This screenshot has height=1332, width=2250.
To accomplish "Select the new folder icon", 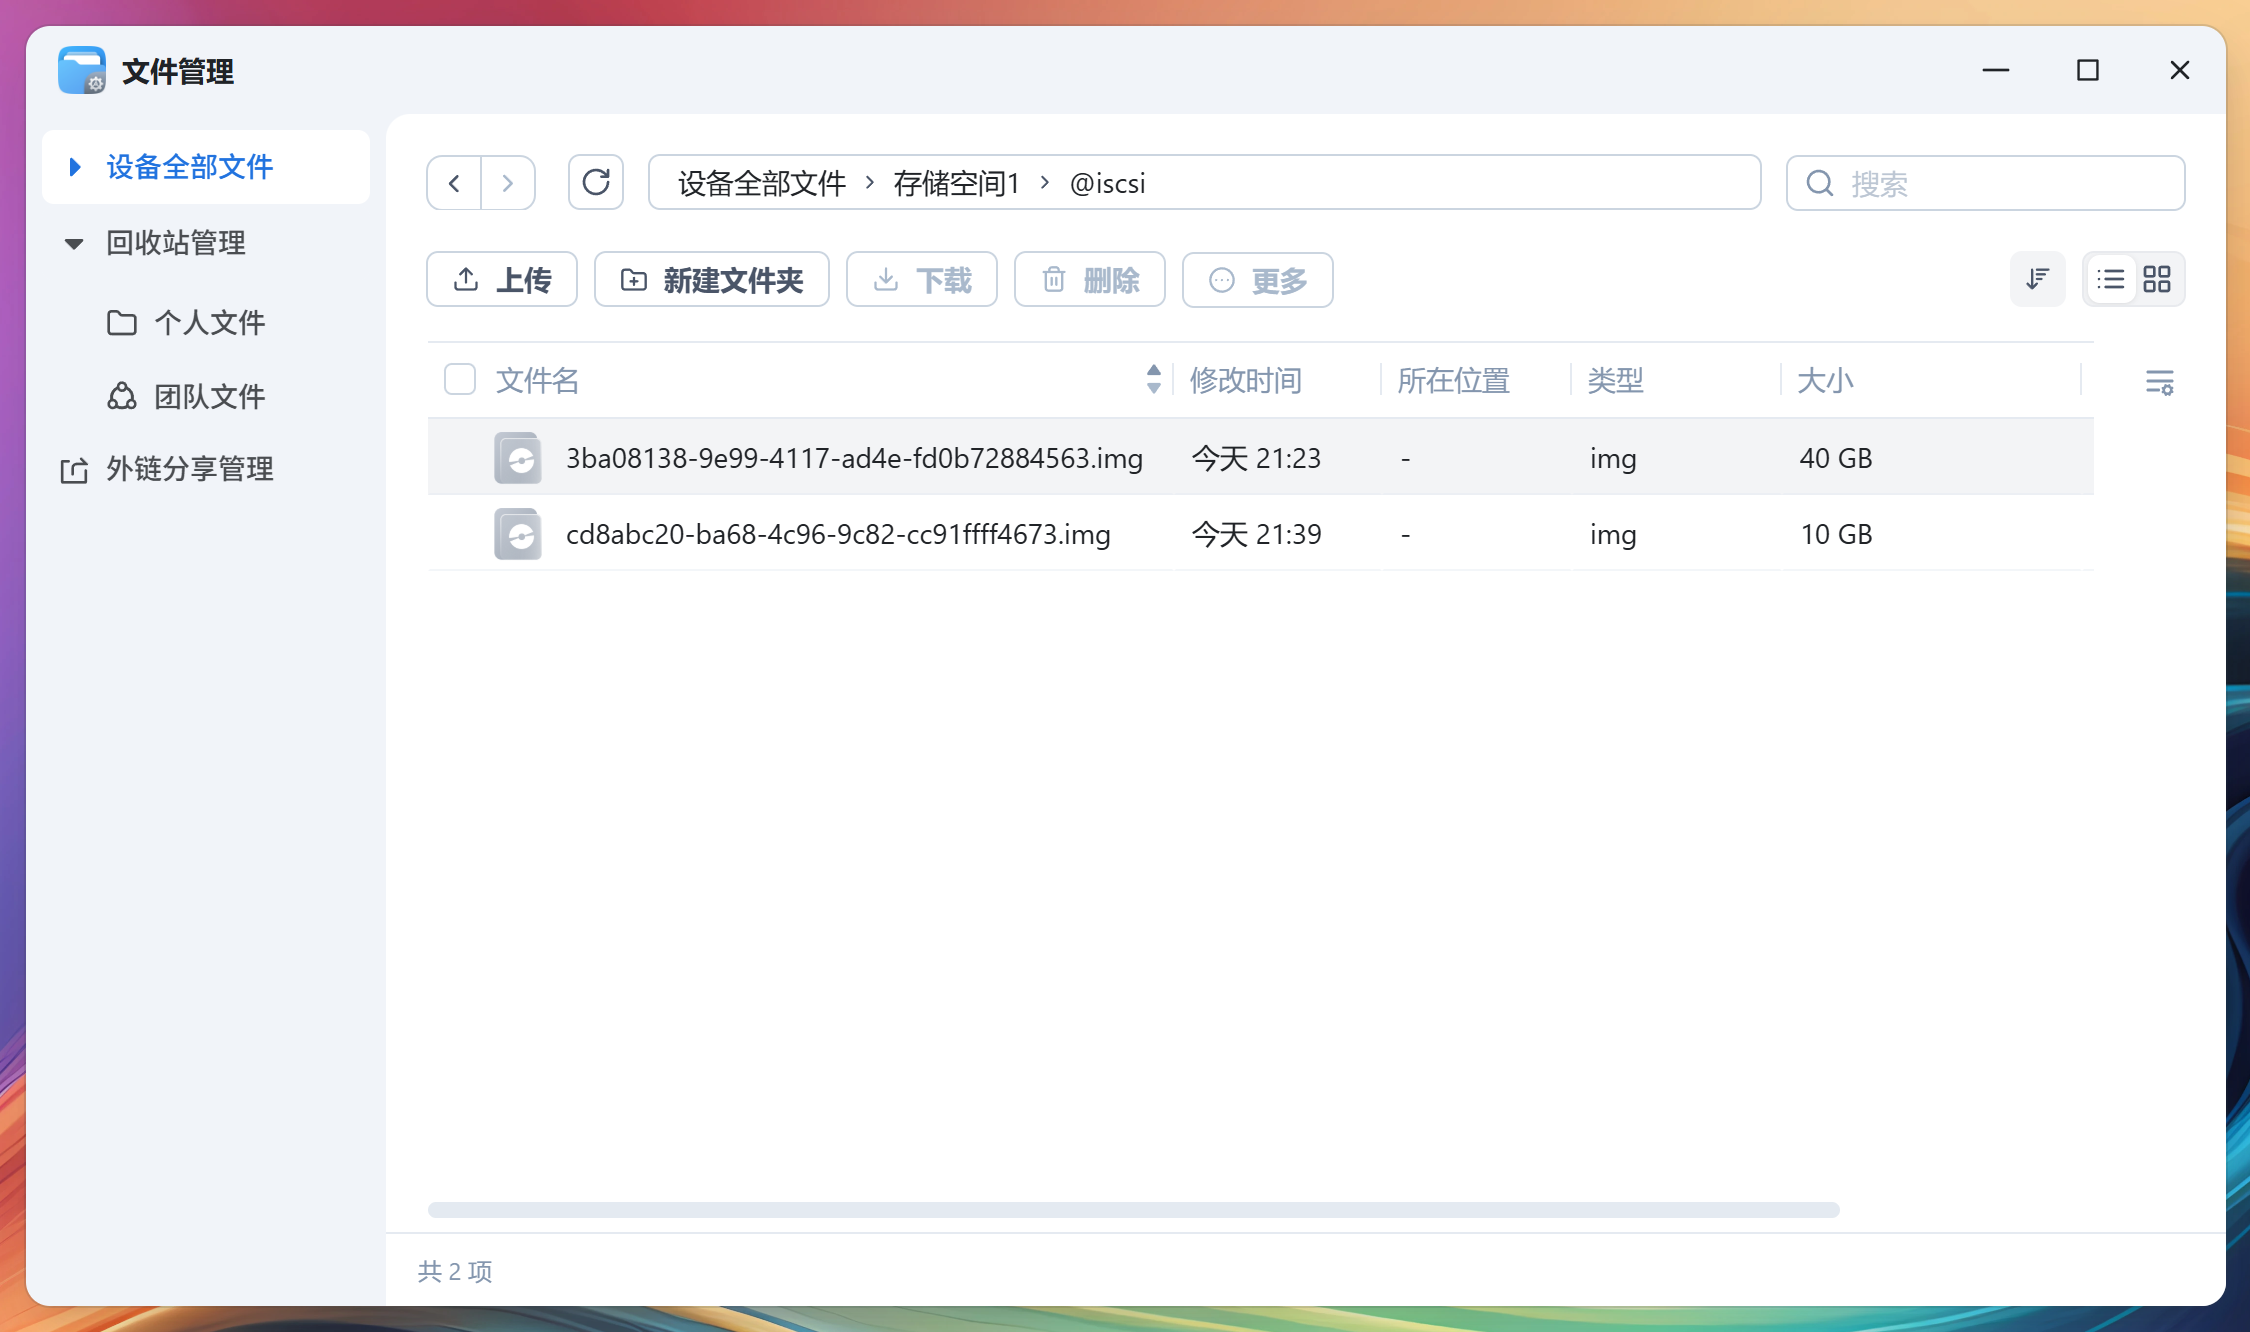I will click(633, 280).
